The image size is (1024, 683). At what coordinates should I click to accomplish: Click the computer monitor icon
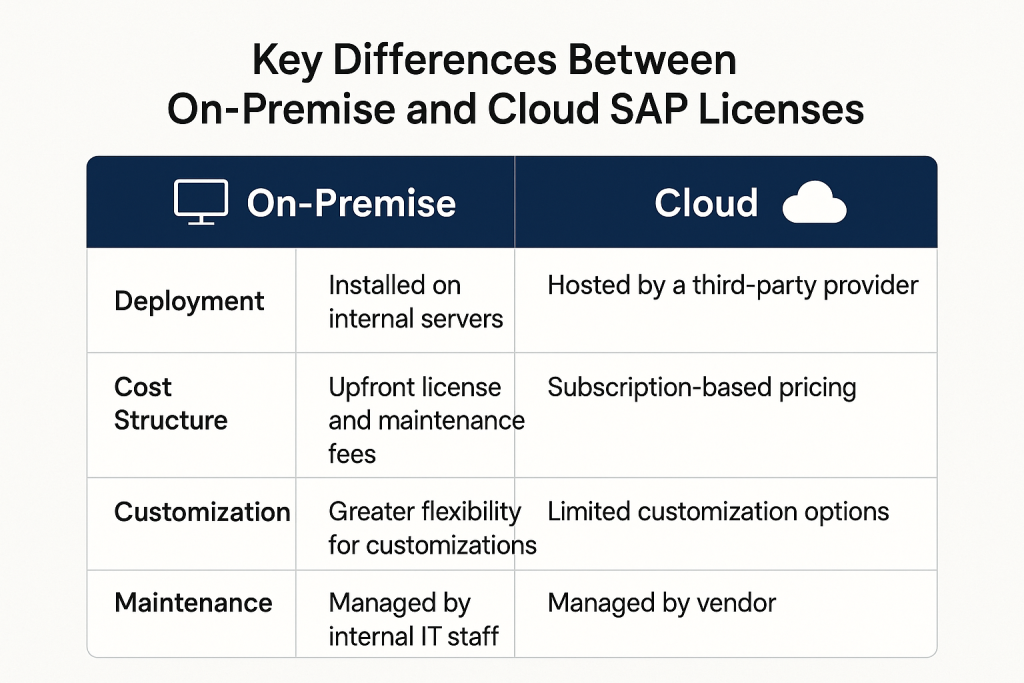click(201, 202)
